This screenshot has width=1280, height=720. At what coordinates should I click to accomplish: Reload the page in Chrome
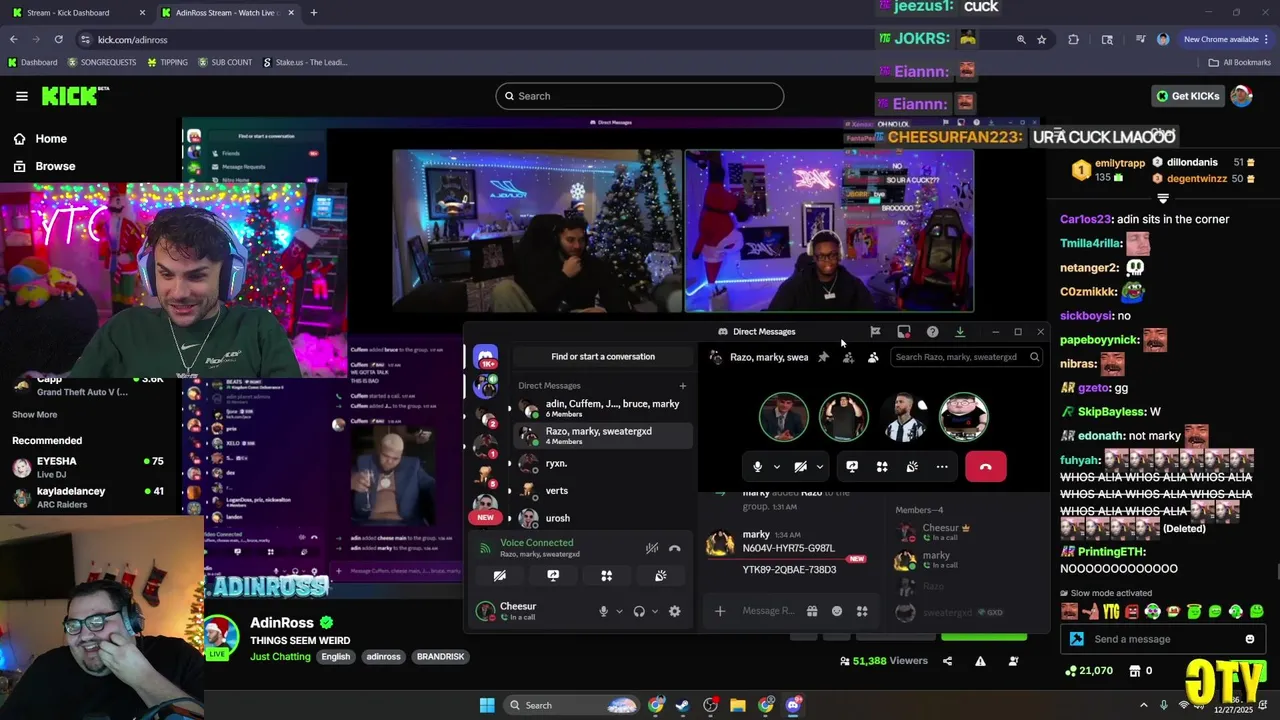tap(59, 39)
